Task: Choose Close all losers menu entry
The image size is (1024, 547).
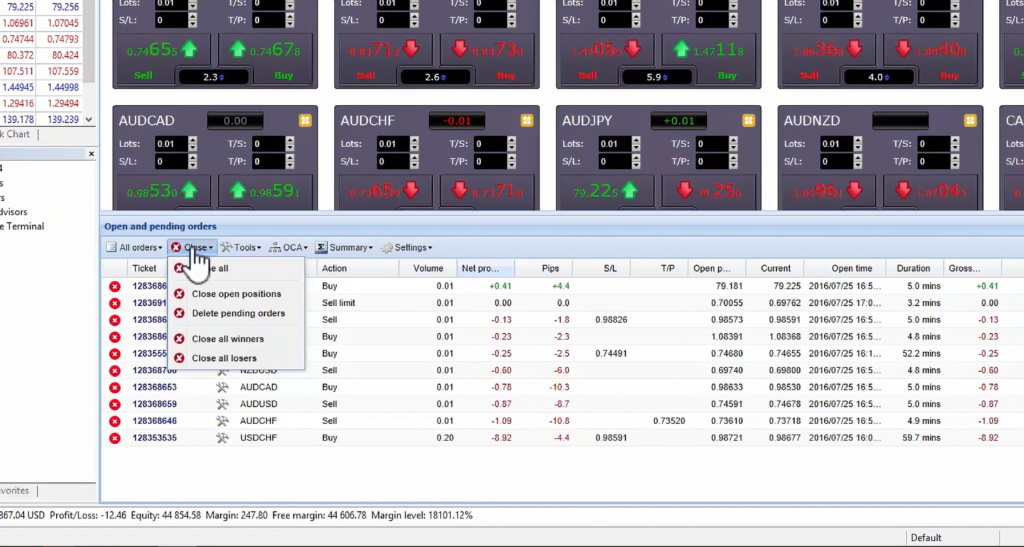Action: coord(224,358)
